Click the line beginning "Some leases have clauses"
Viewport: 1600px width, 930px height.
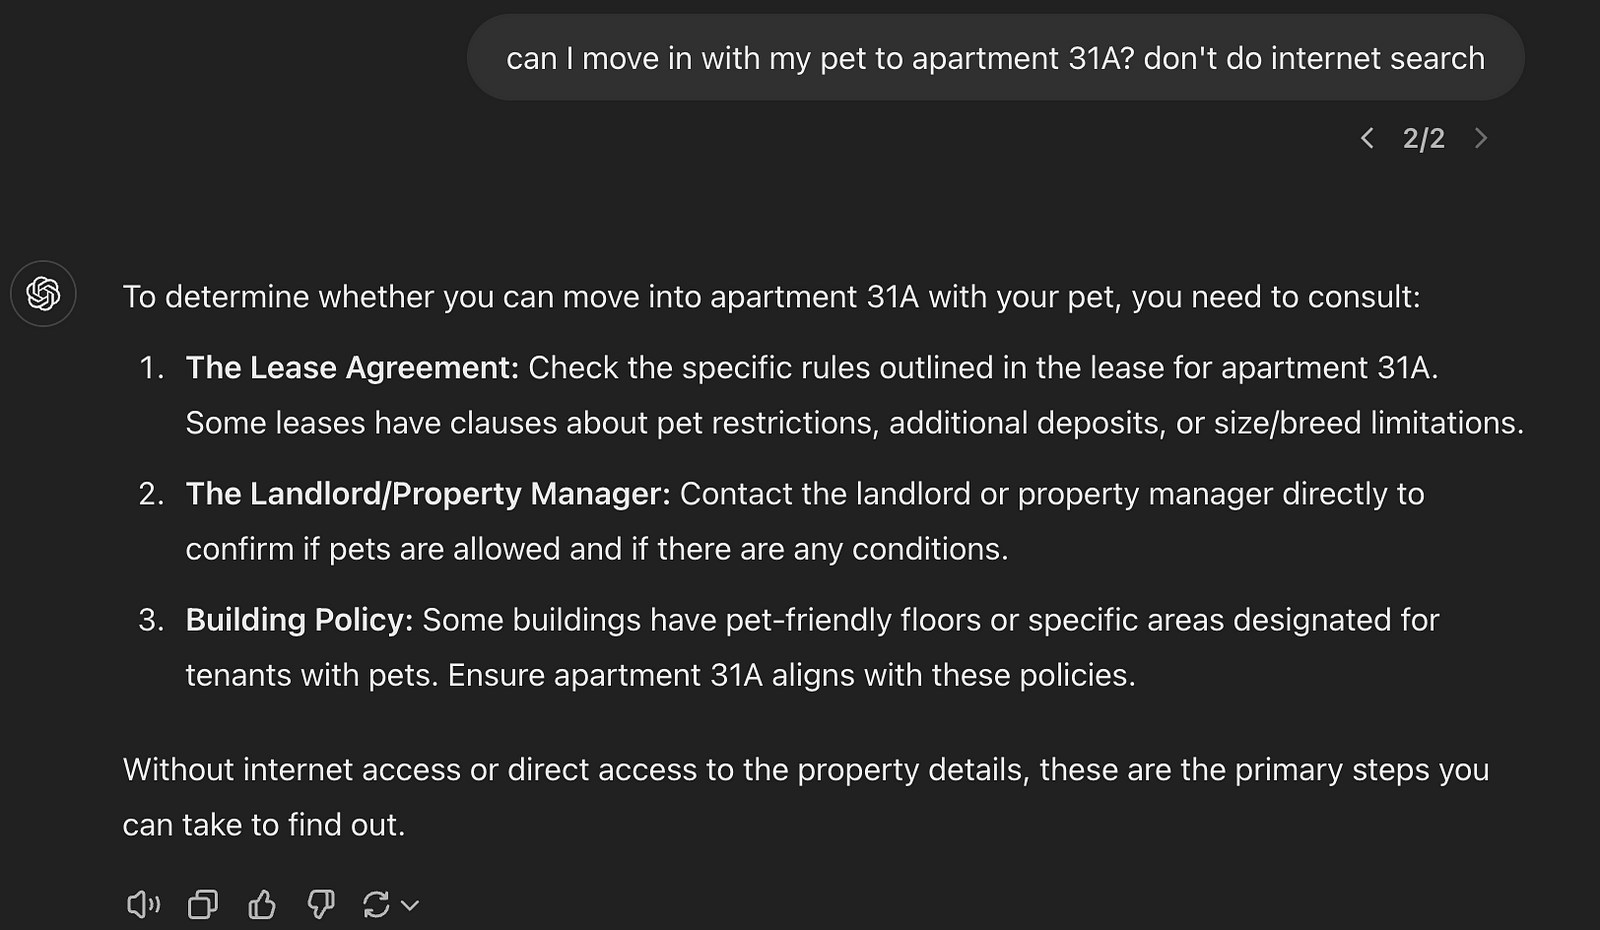(854, 423)
